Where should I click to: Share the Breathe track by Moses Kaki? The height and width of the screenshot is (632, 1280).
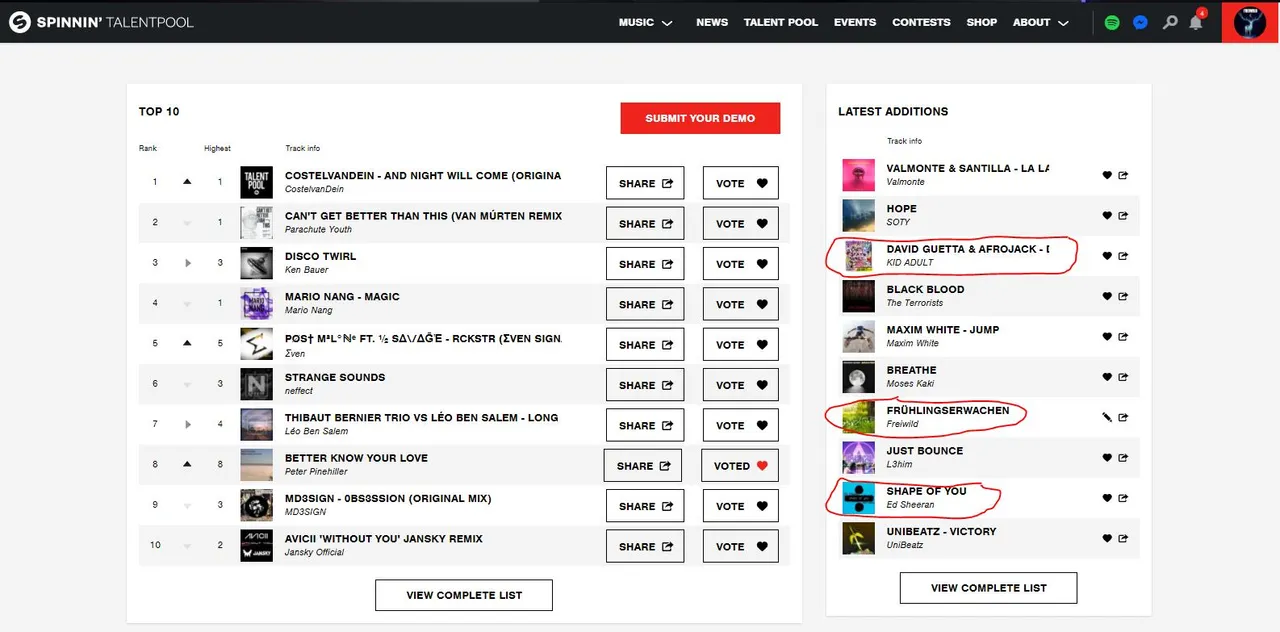(x=1123, y=377)
